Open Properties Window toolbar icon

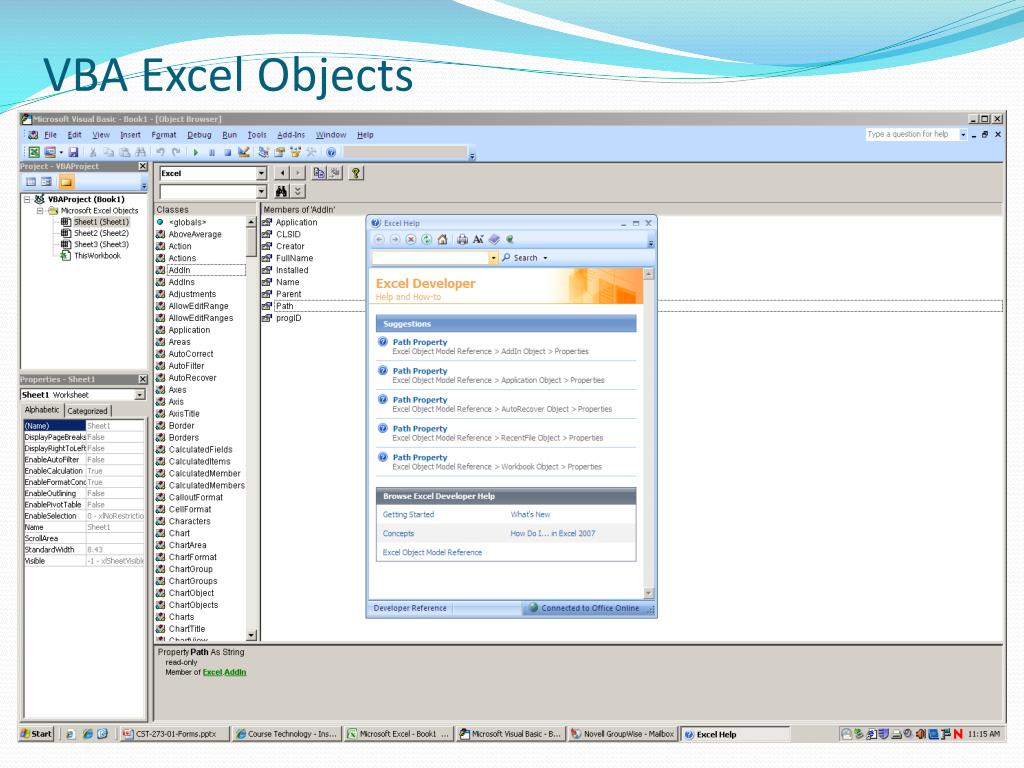coord(280,152)
